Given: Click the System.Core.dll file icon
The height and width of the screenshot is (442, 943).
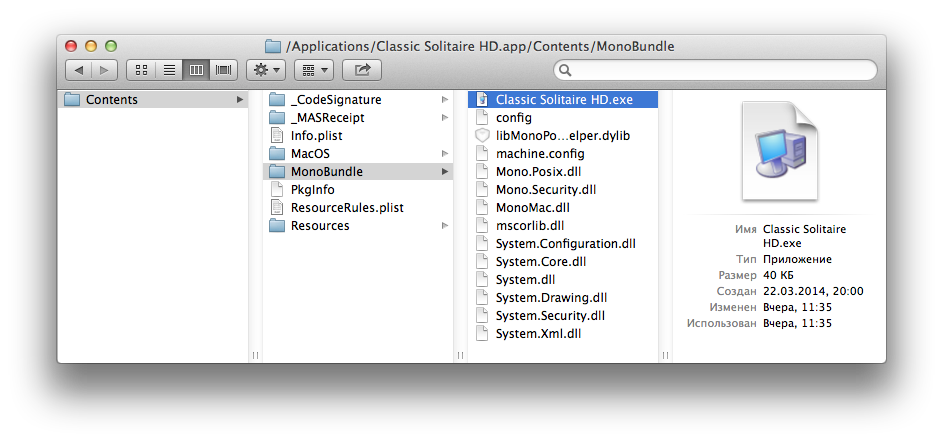Looking at the screenshot, I should 482,262.
